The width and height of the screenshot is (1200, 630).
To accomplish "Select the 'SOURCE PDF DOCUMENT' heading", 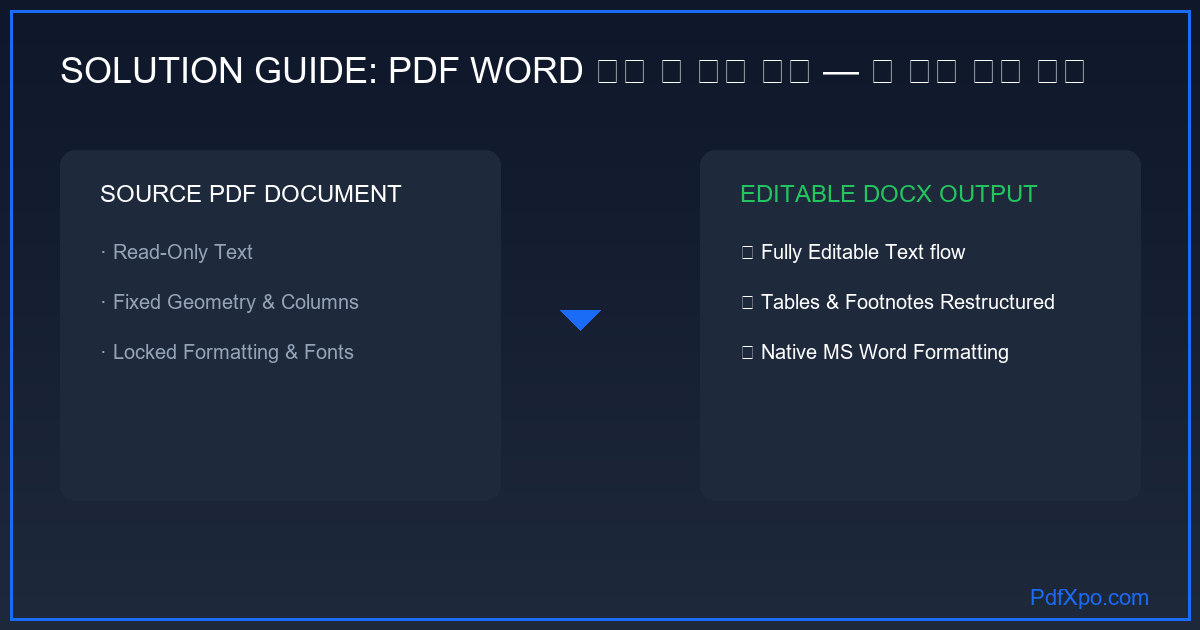I will [x=250, y=194].
